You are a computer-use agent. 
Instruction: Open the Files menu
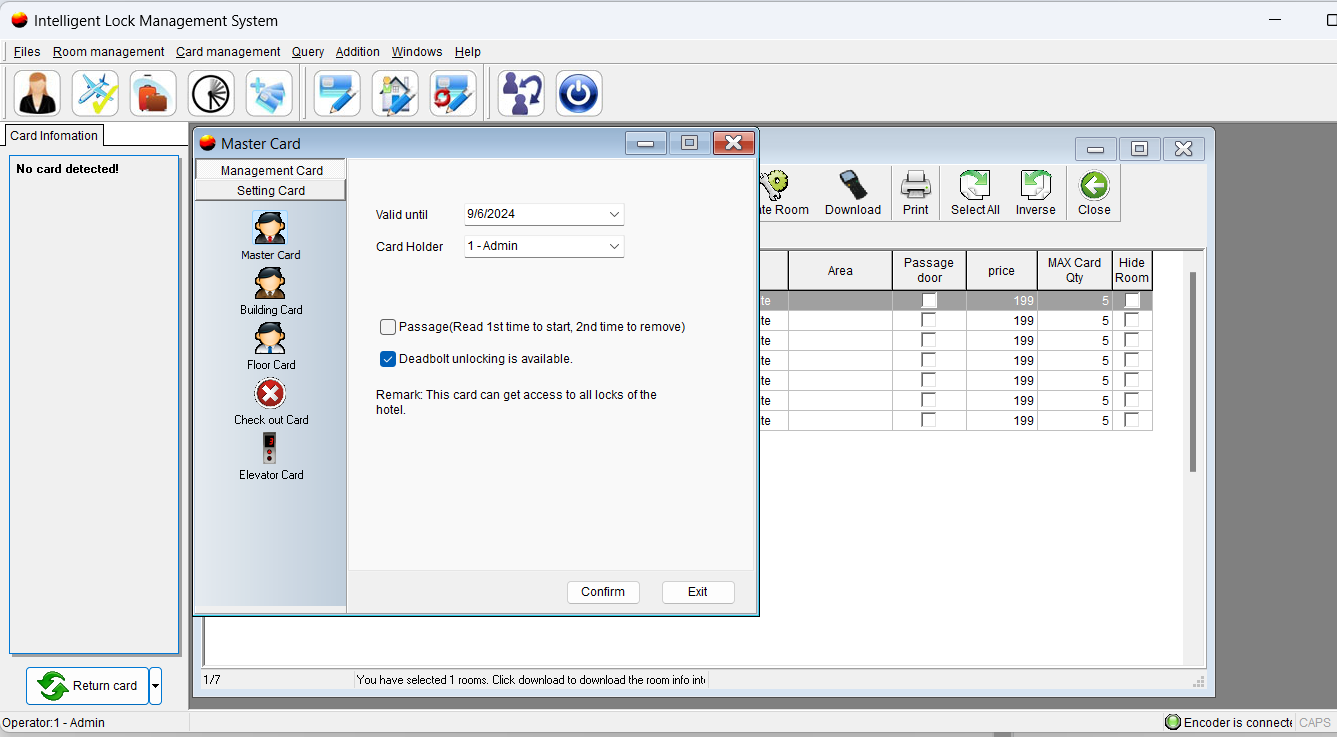point(27,52)
